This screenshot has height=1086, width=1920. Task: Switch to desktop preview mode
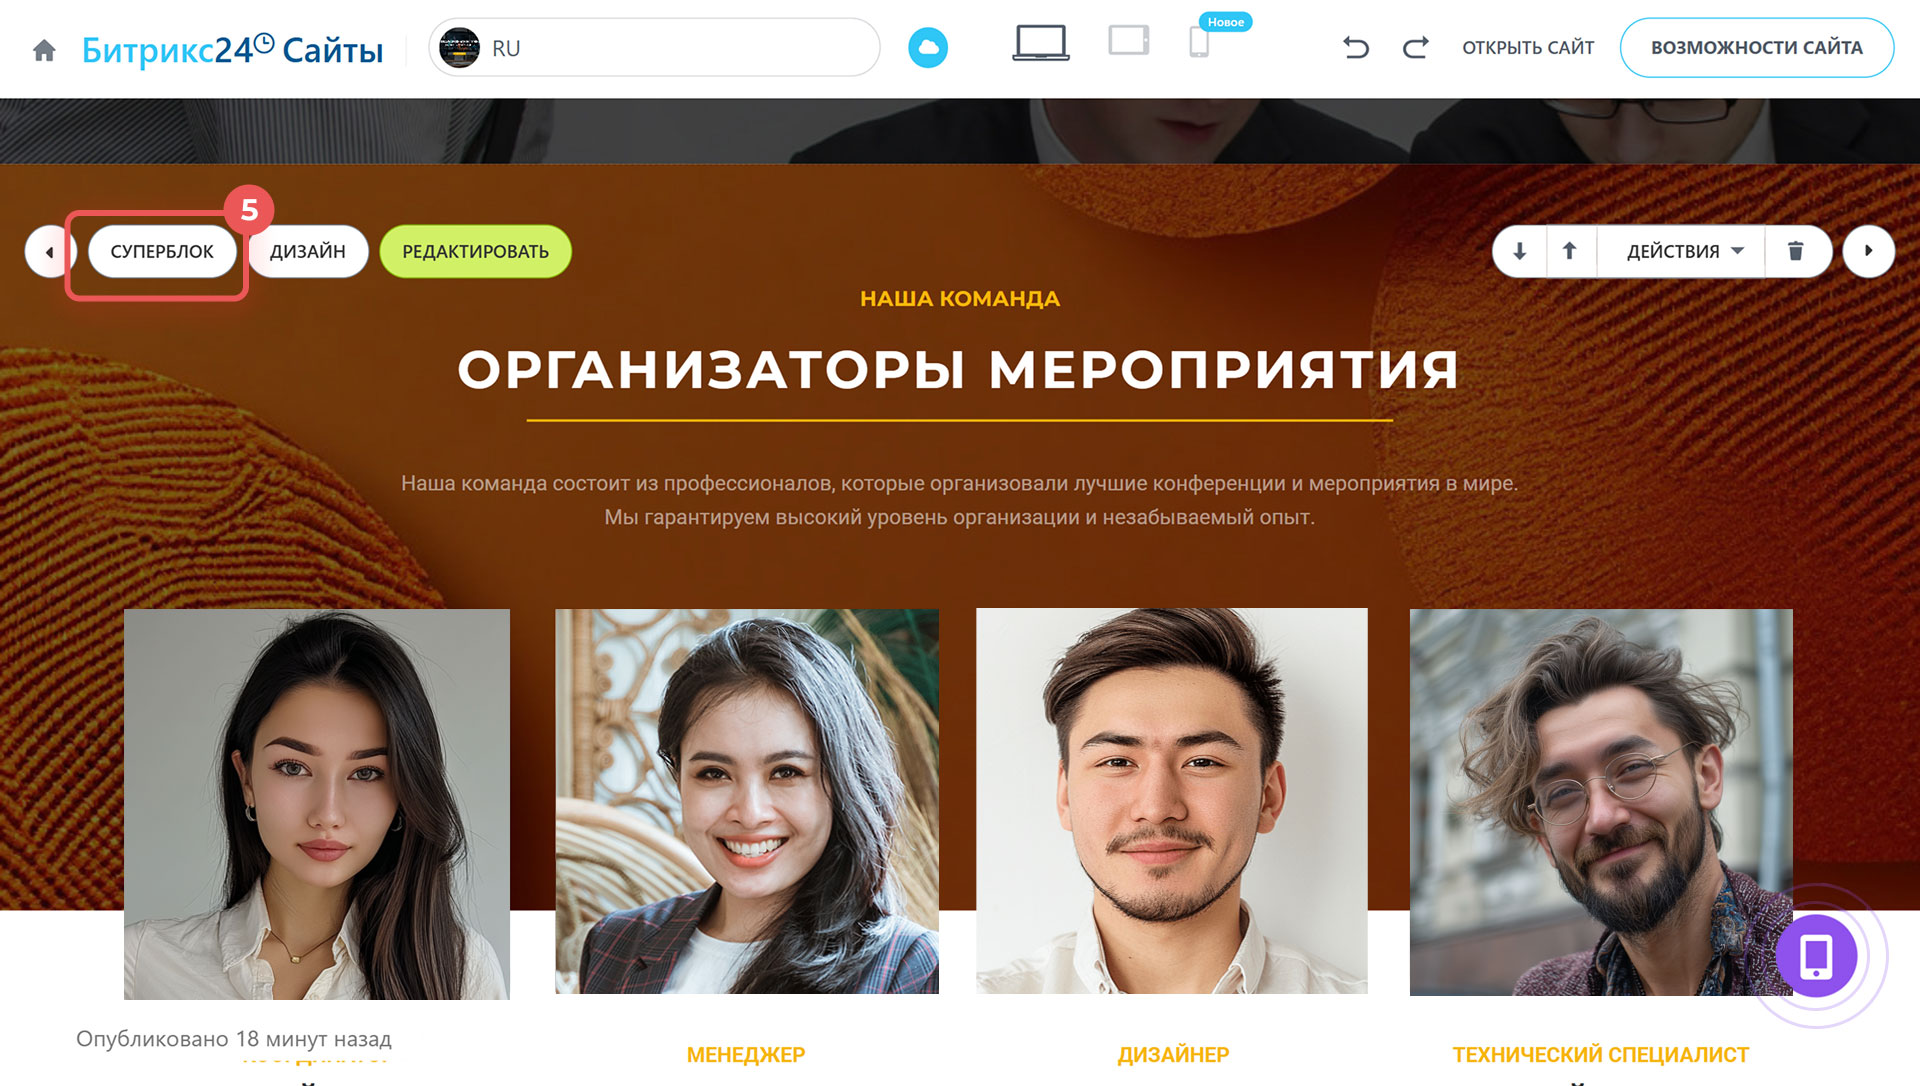click(1041, 44)
